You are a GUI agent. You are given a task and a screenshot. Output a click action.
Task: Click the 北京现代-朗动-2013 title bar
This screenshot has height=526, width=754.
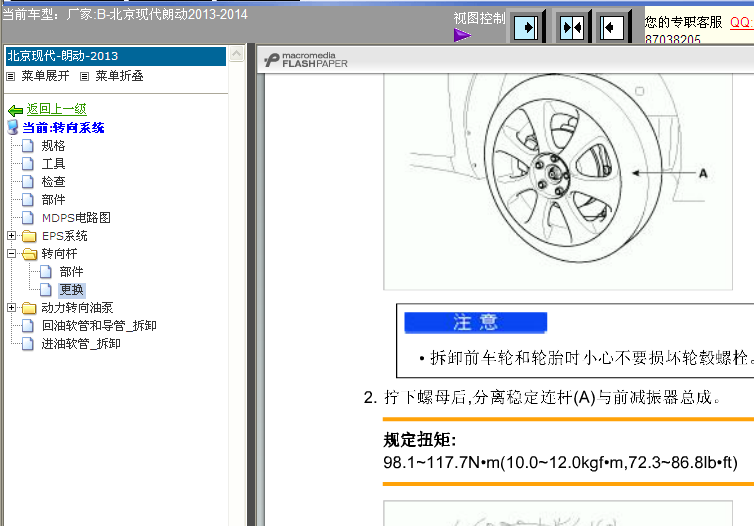click(115, 56)
